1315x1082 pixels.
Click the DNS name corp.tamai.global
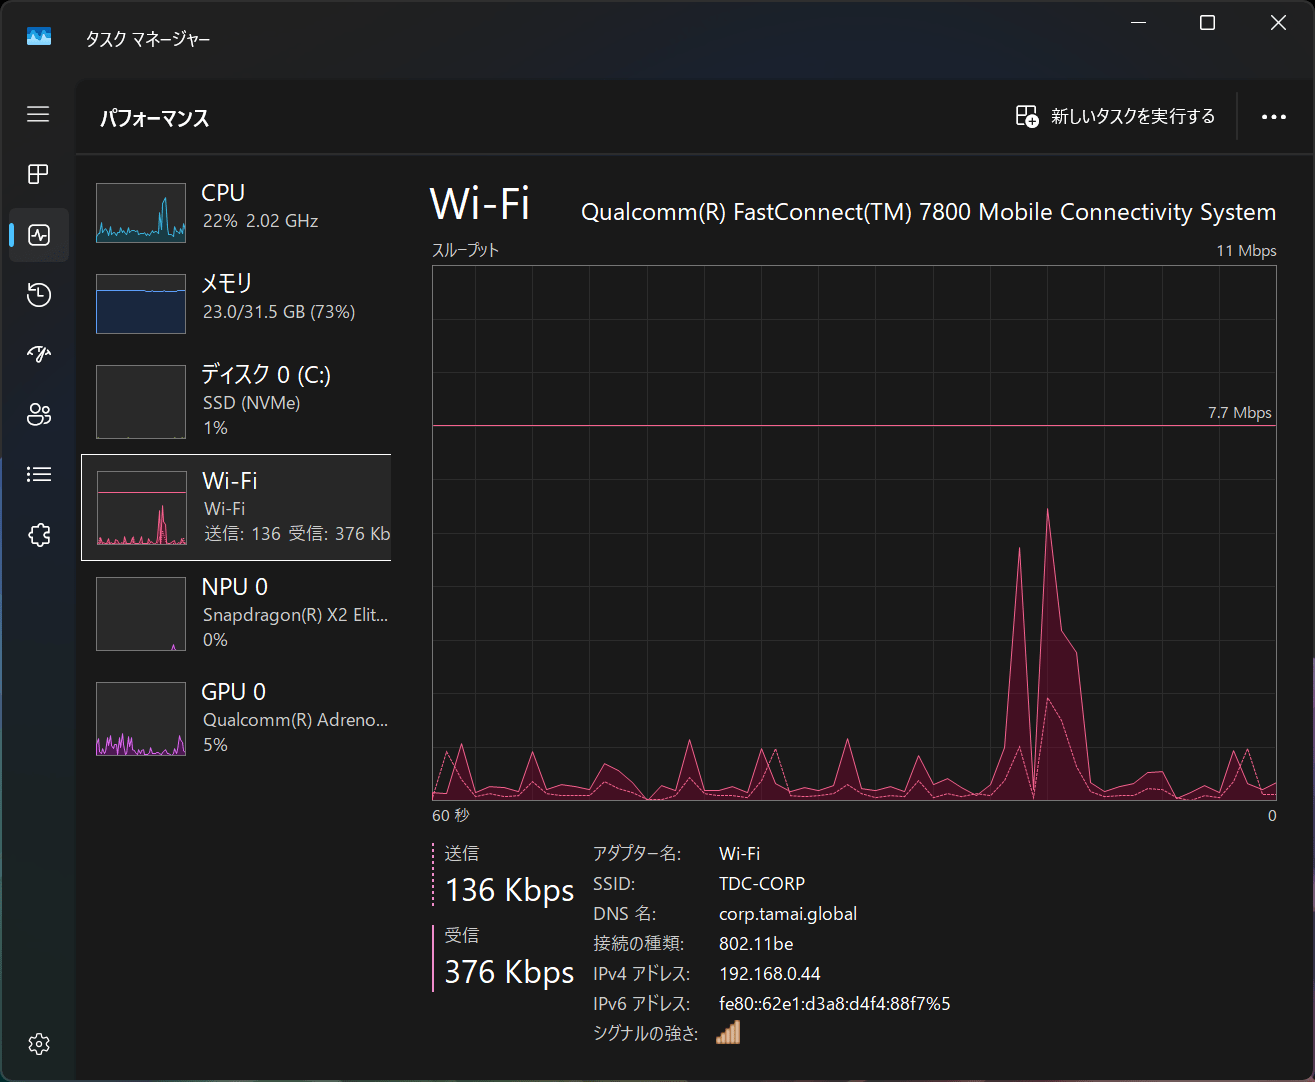pyautogui.click(x=788, y=914)
